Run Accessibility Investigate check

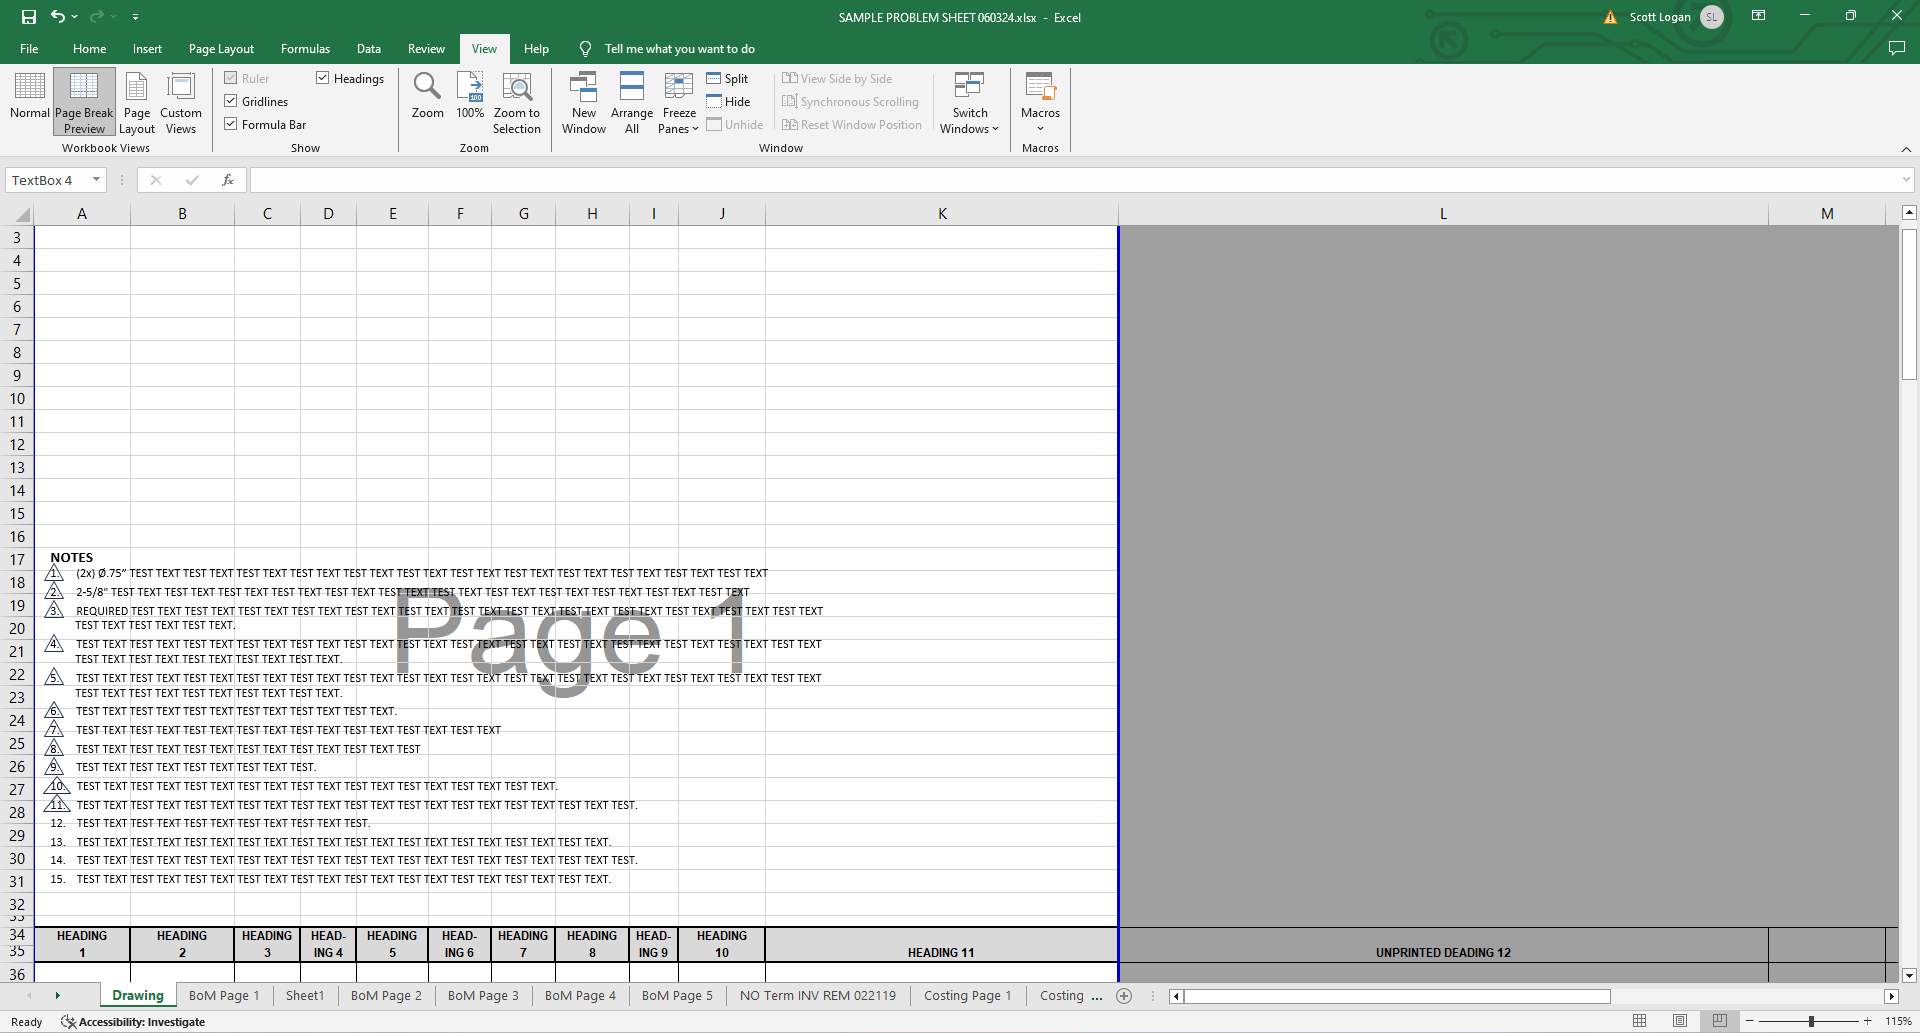pos(133,1021)
